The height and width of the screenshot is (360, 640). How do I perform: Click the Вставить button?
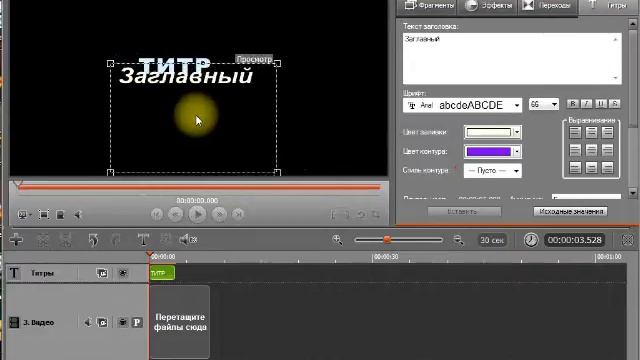(464, 211)
